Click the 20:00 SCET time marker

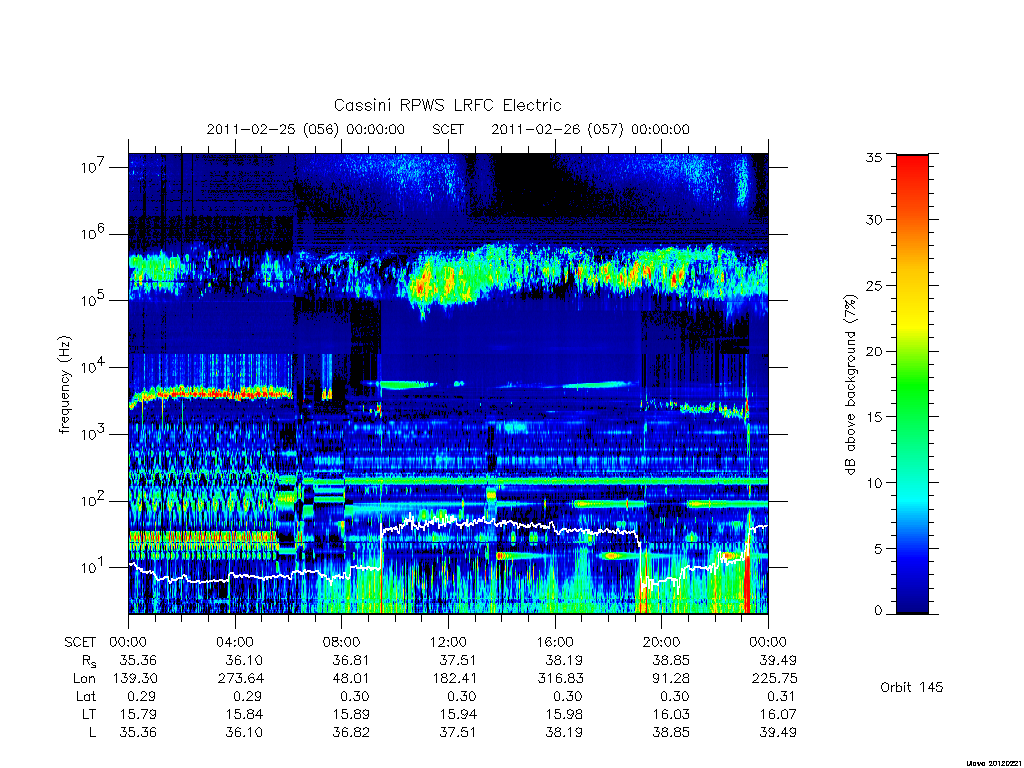pyautogui.click(x=661, y=642)
